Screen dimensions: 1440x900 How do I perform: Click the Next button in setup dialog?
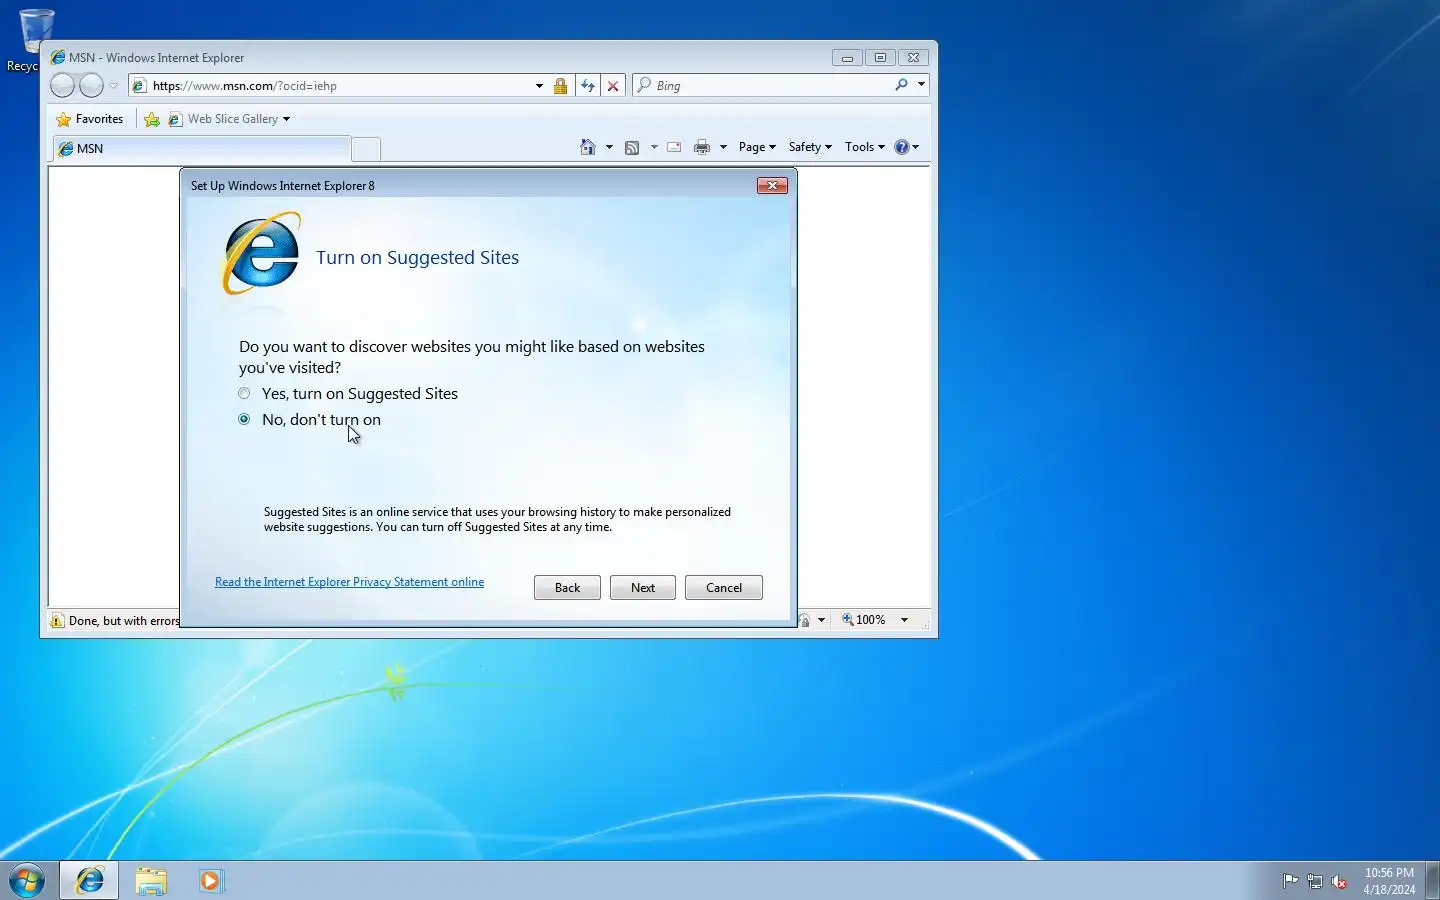point(643,588)
